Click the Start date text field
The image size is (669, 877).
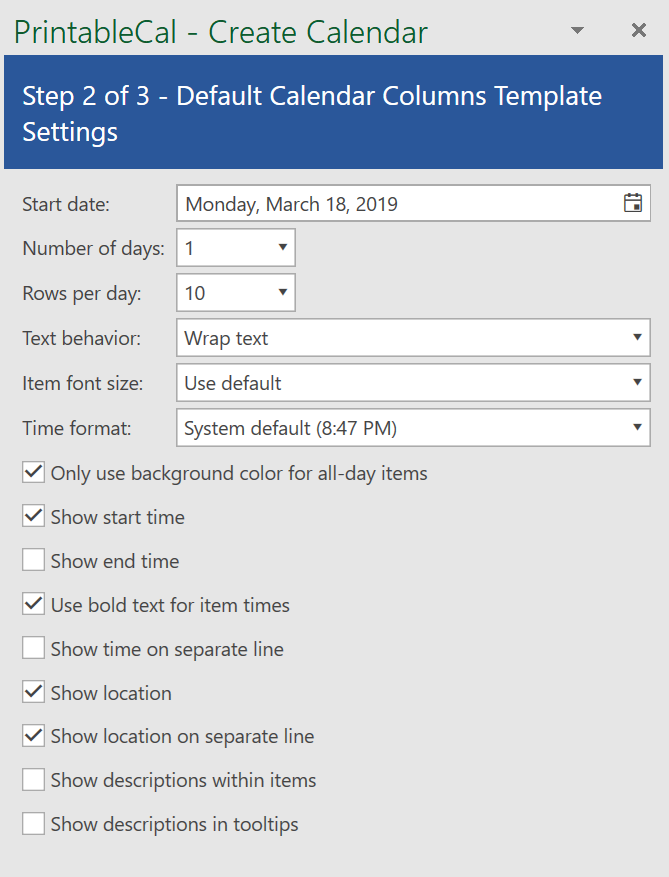[x=400, y=204]
